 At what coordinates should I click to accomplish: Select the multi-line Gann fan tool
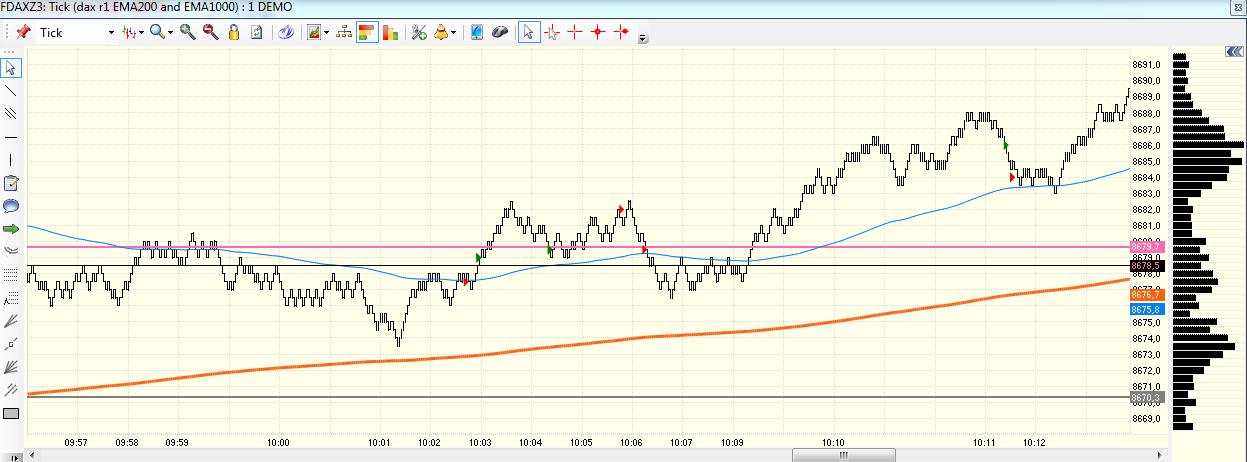coord(11,366)
